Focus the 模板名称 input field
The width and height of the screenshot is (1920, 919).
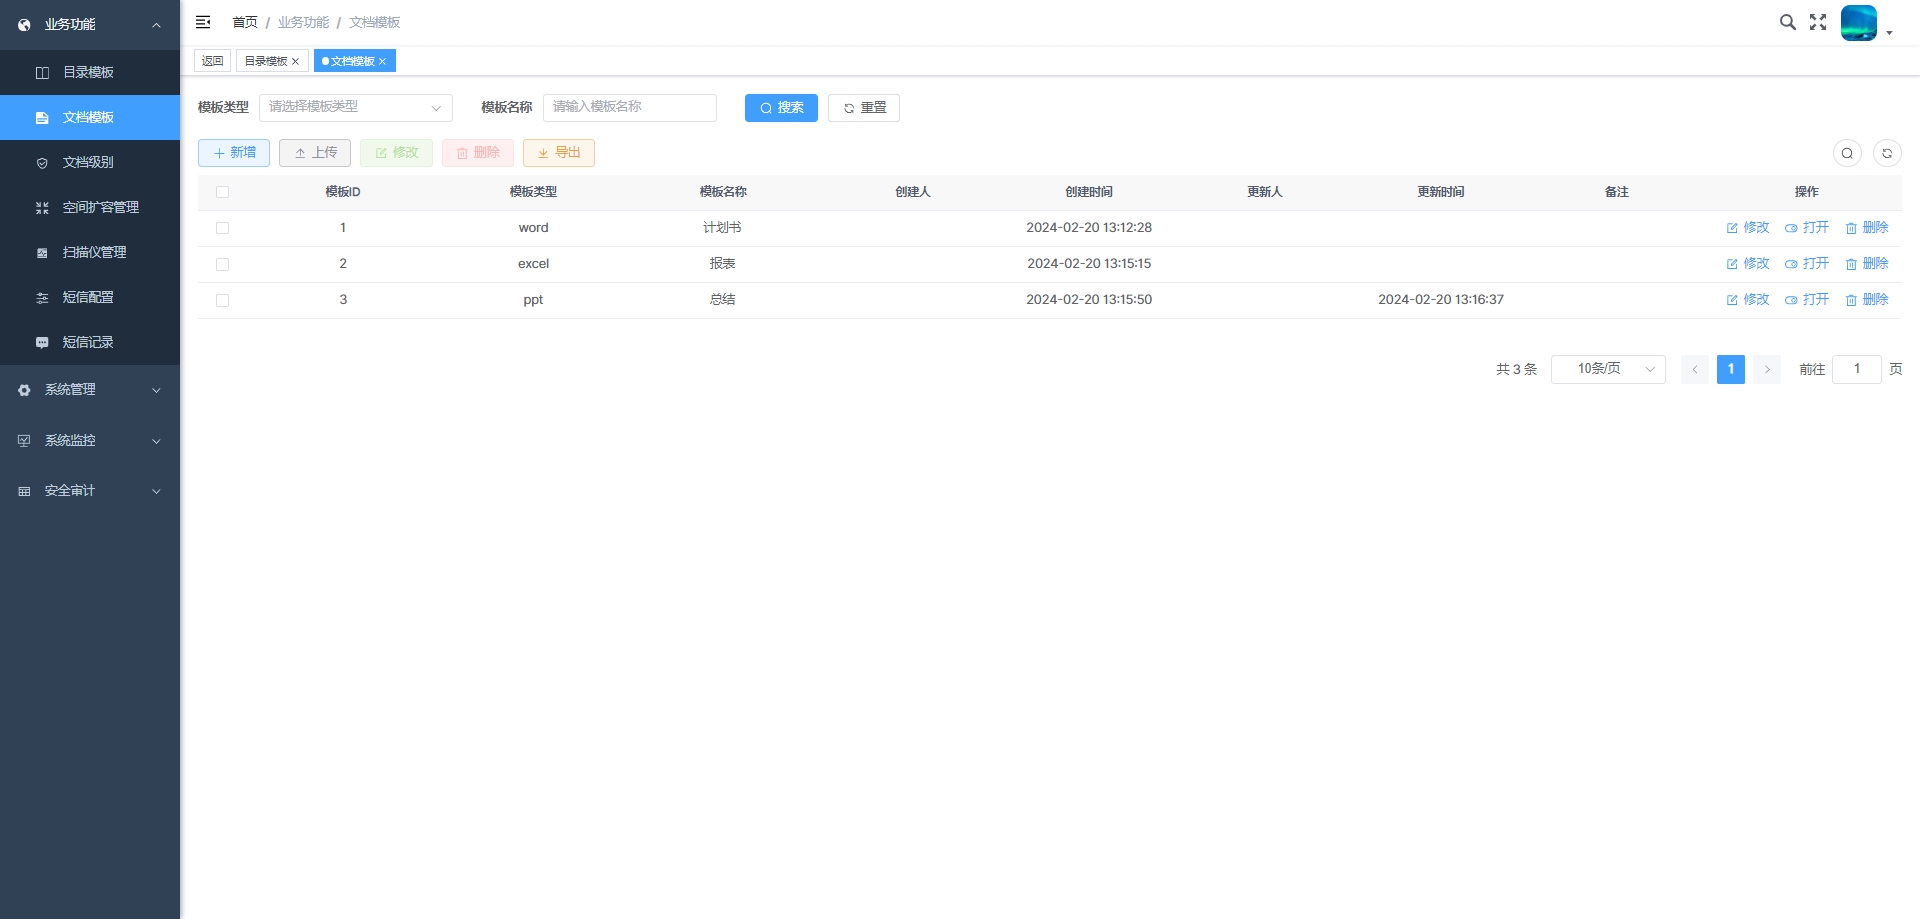(630, 107)
